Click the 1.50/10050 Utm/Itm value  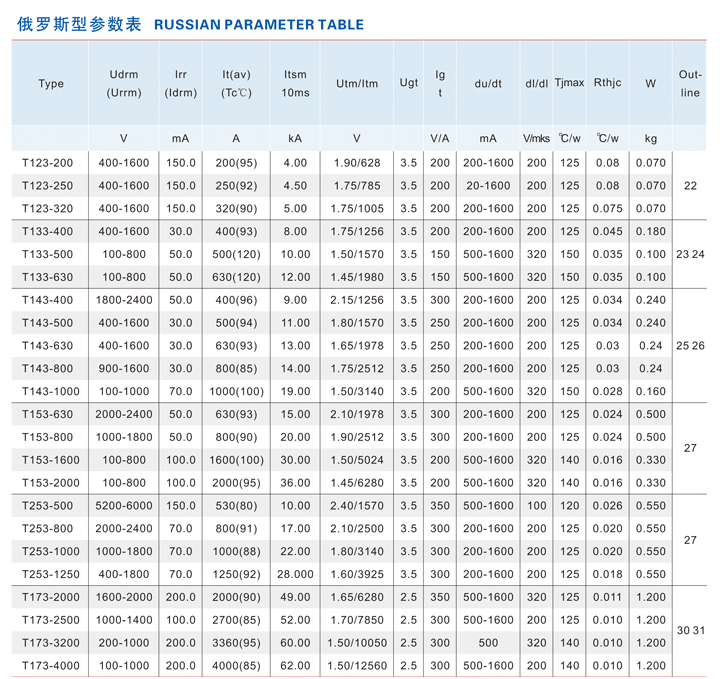point(357,643)
